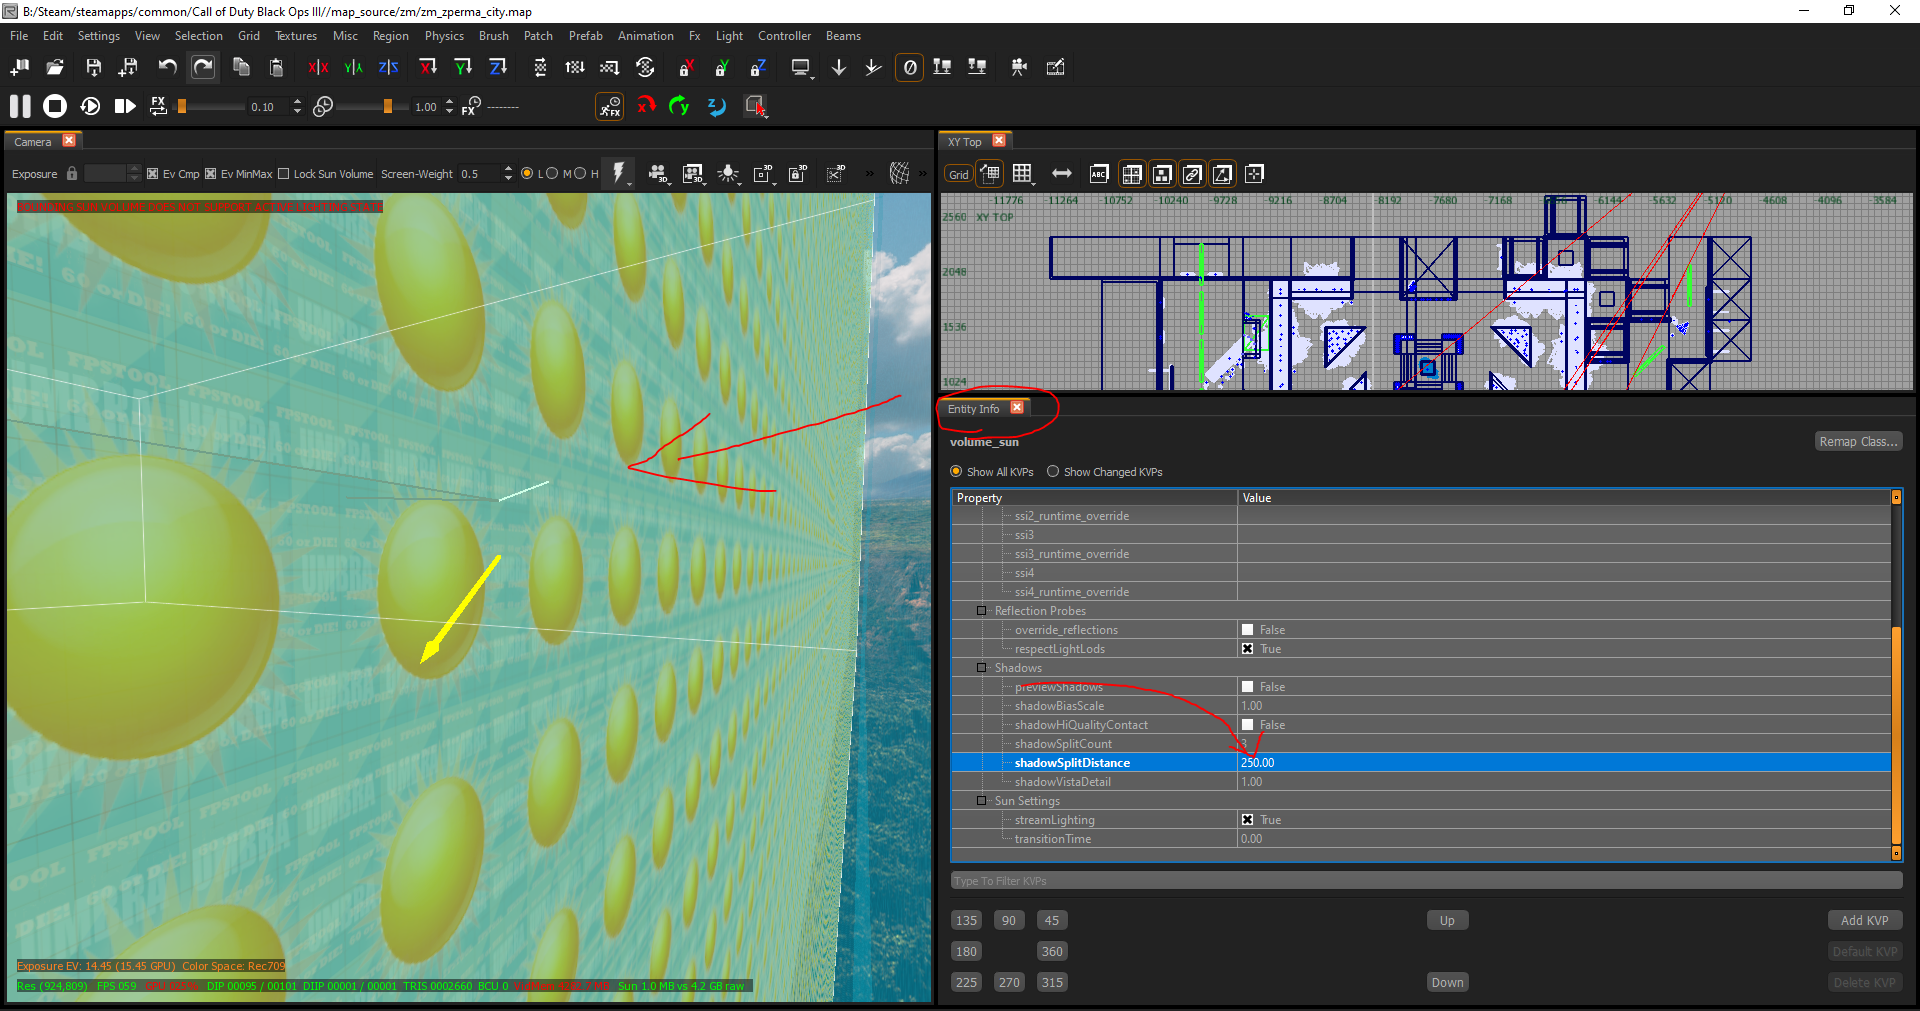Click the Add KVP button
The image size is (1920, 1011).
[1865, 921]
